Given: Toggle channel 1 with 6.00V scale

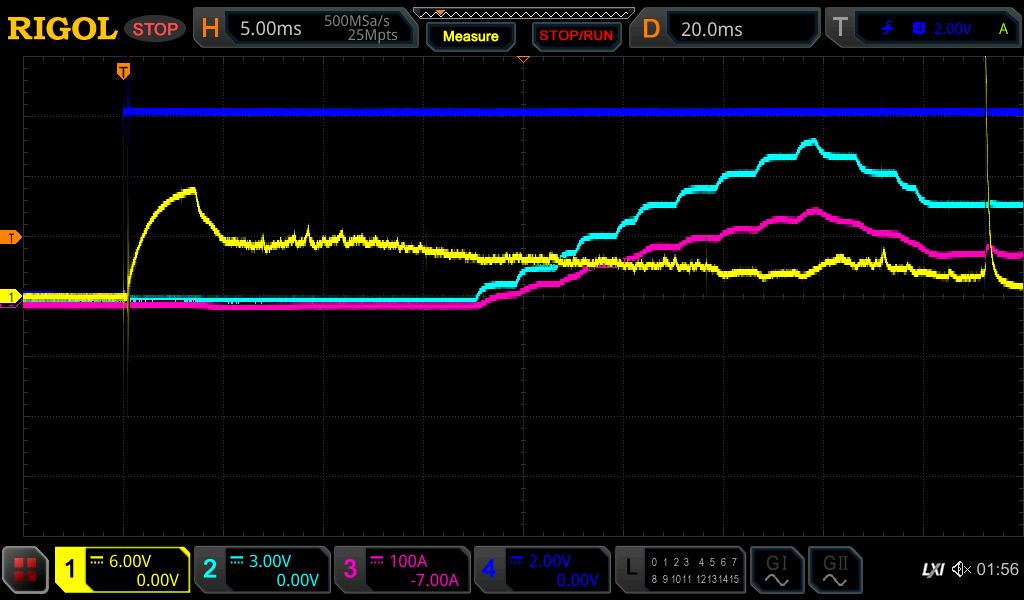Looking at the screenshot, I should pyautogui.click(x=123, y=570).
